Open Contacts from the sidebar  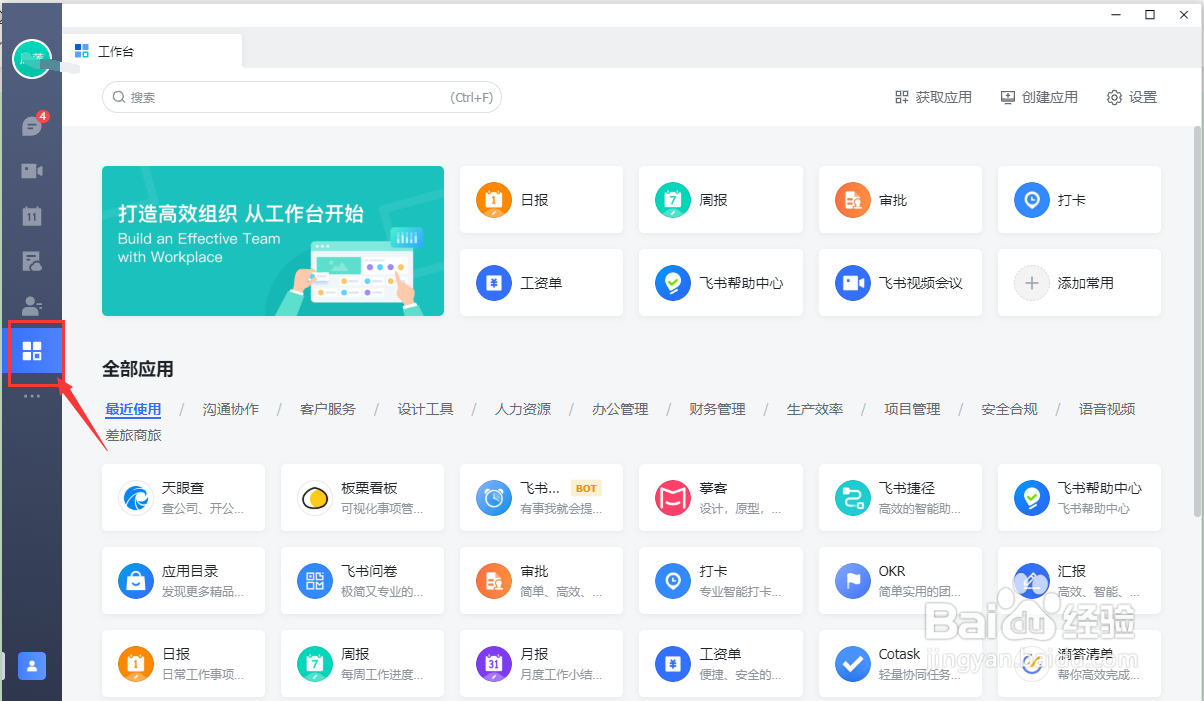(31, 305)
